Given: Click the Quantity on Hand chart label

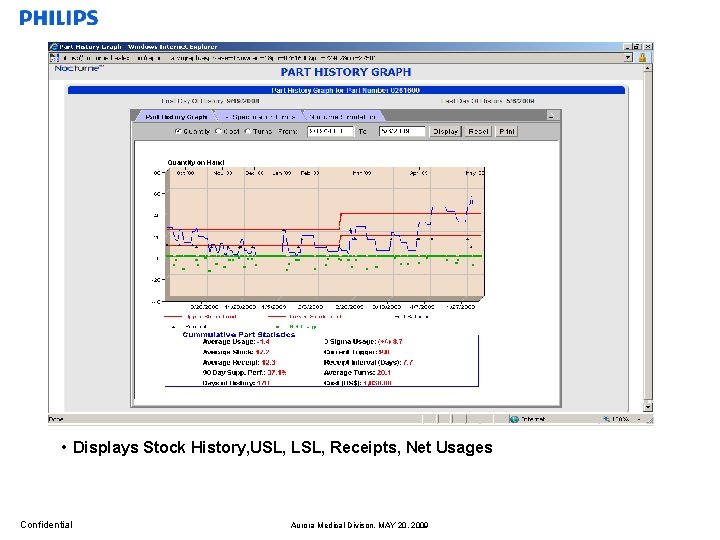Looking at the screenshot, I should point(196,162).
